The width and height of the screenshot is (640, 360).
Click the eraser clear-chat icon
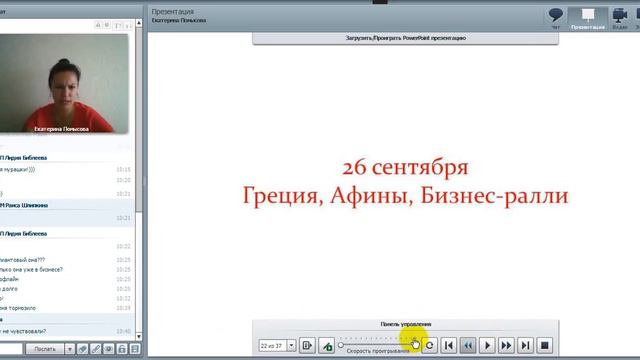pyautogui.click(x=82, y=349)
